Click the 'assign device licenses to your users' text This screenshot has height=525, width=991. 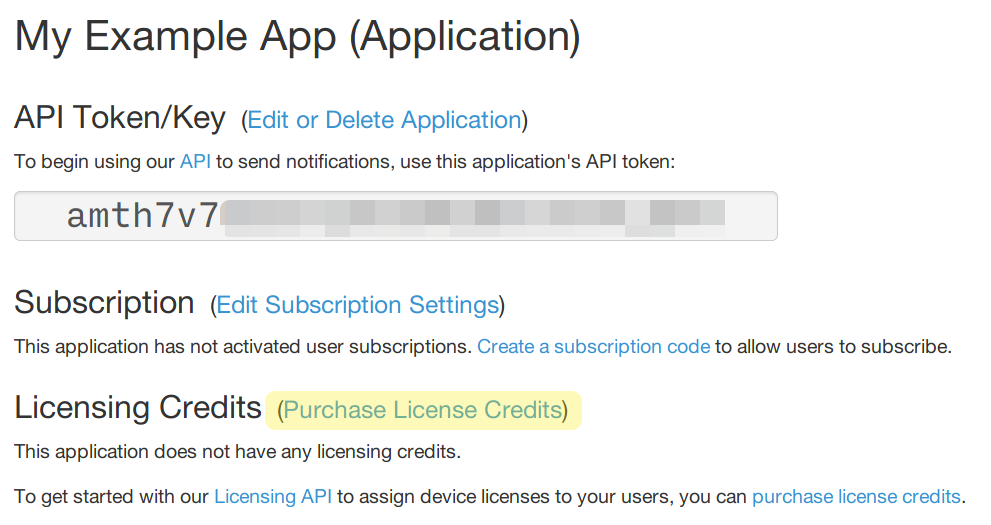tap(510, 497)
